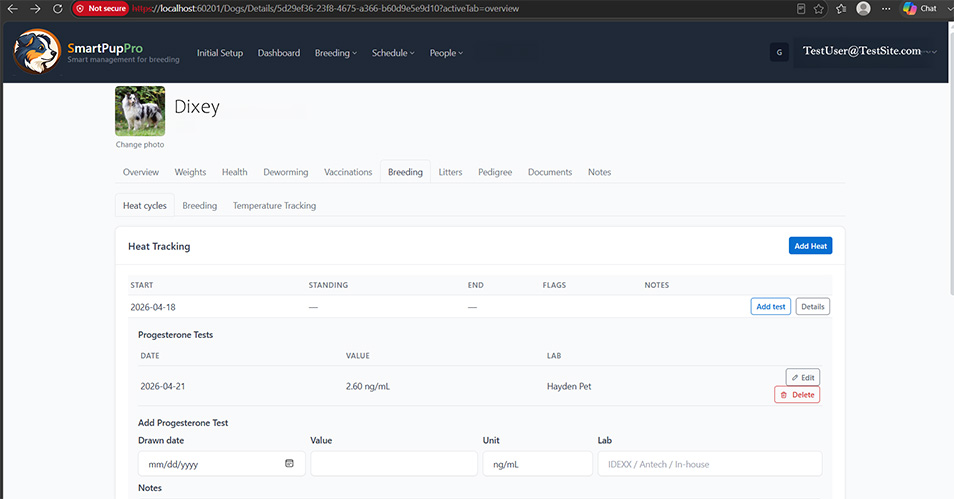Select the Breeding sub-tab next to Heat cycles
The image size is (954, 499).
coord(200,206)
